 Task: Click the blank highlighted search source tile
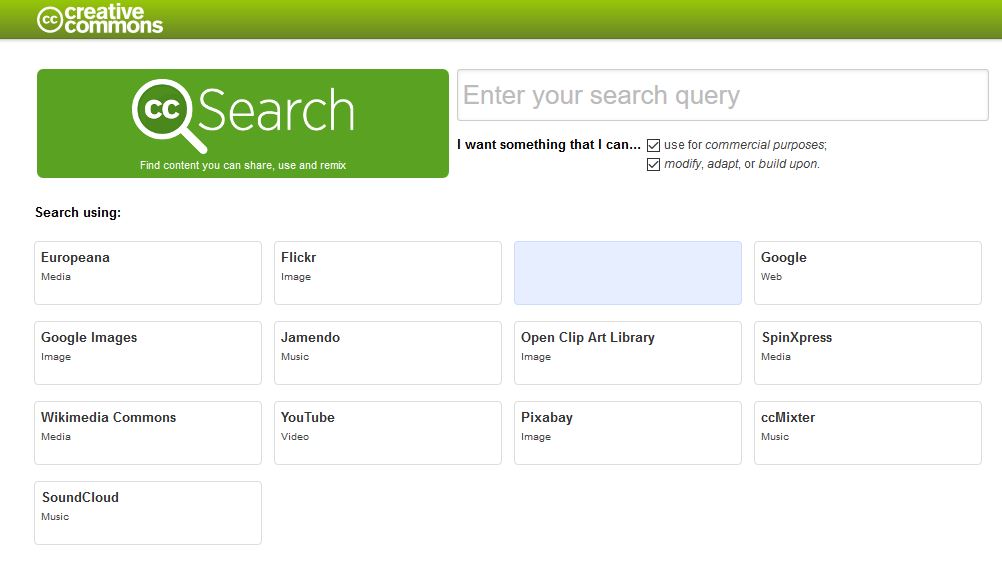(x=628, y=272)
